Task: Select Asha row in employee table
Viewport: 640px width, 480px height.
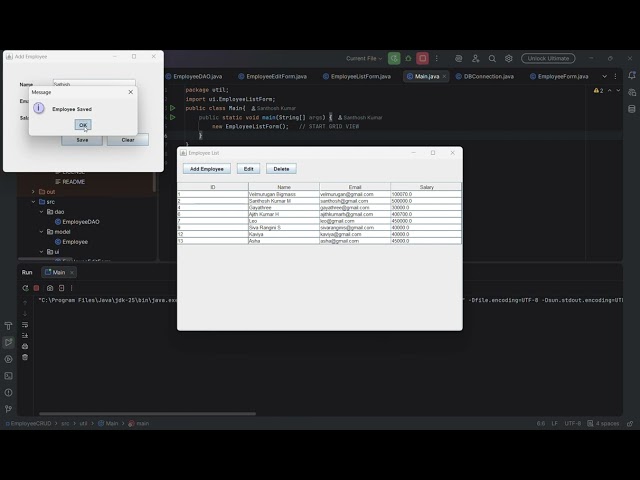Action: click(320, 241)
